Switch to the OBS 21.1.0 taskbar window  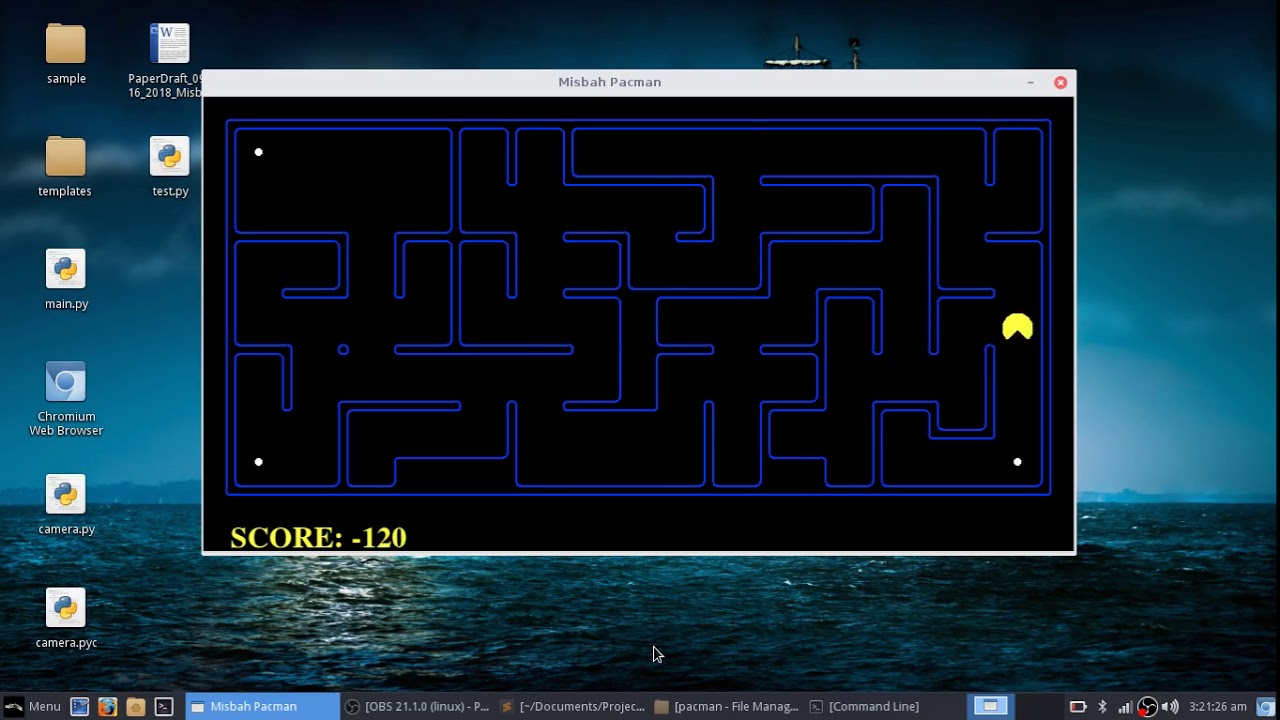pyautogui.click(x=417, y=706)
